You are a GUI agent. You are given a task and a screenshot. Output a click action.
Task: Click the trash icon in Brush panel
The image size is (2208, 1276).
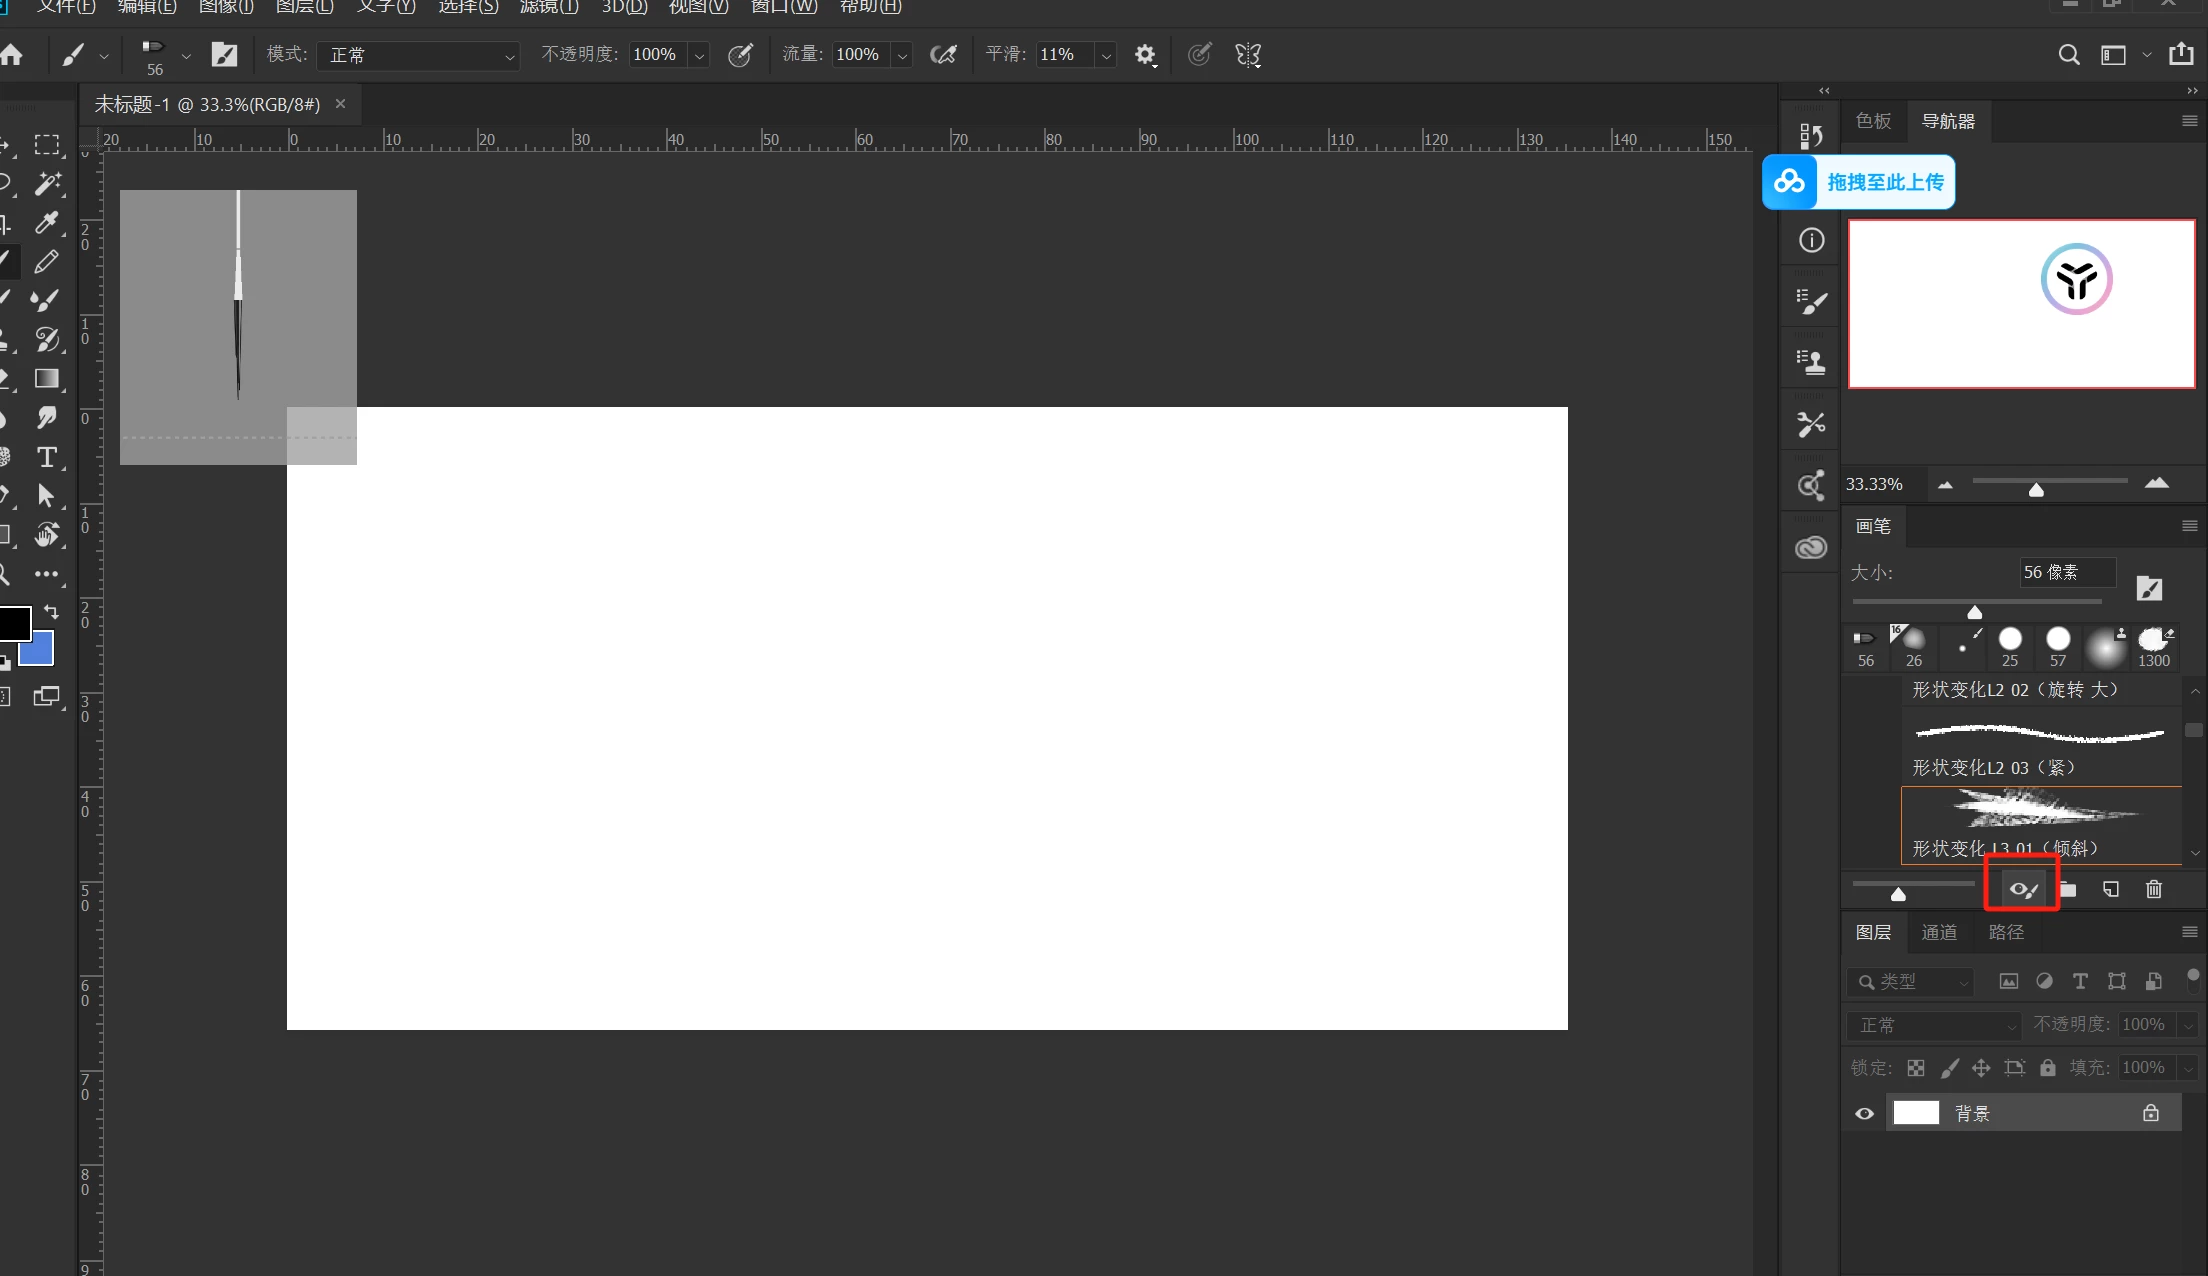[2154, 889]
